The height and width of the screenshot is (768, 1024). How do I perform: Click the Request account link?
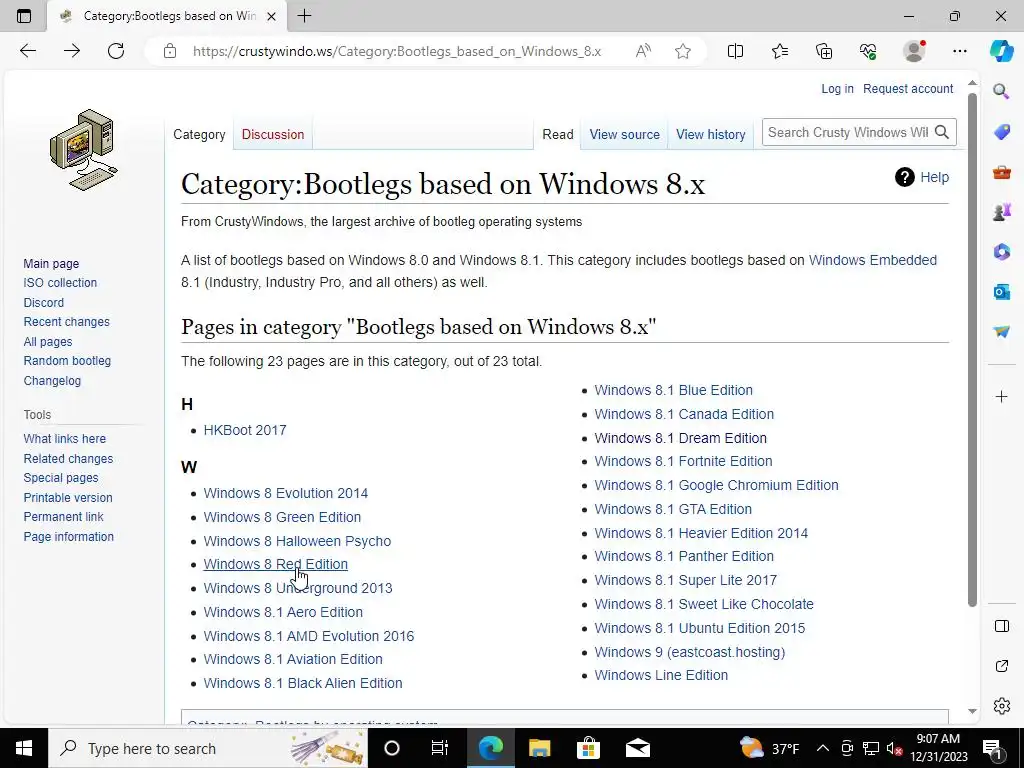908,89
